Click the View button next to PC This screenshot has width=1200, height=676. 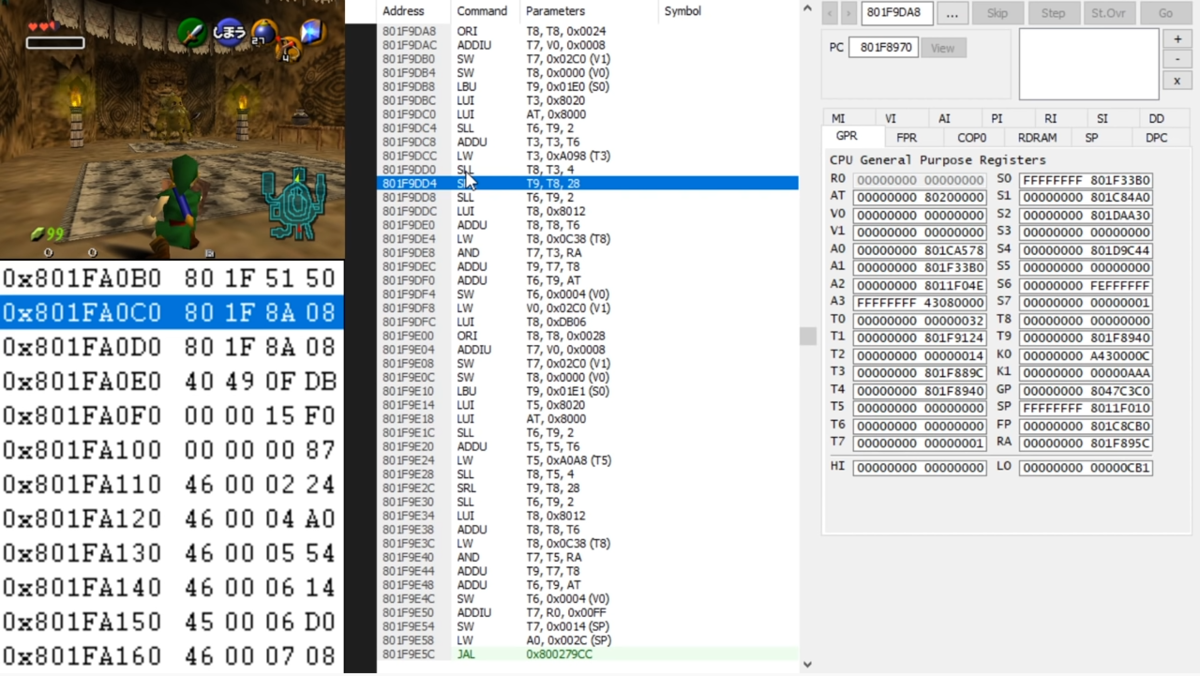[x=943, y=47]
